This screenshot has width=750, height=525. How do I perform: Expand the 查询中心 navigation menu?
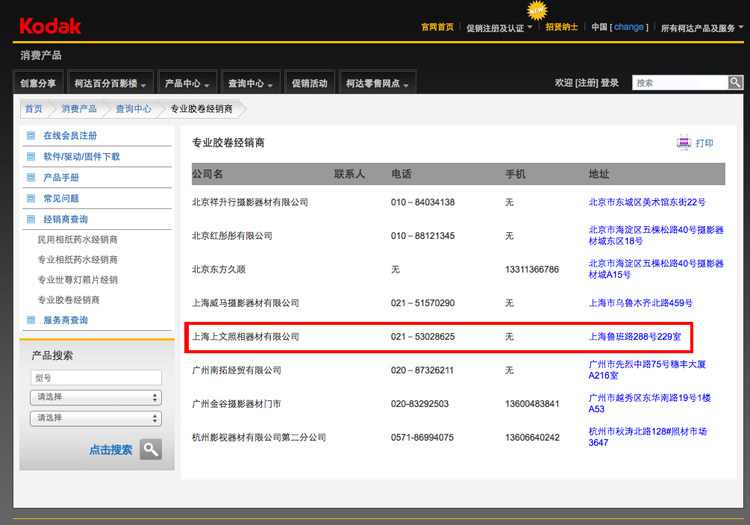(x=250, y=83)
